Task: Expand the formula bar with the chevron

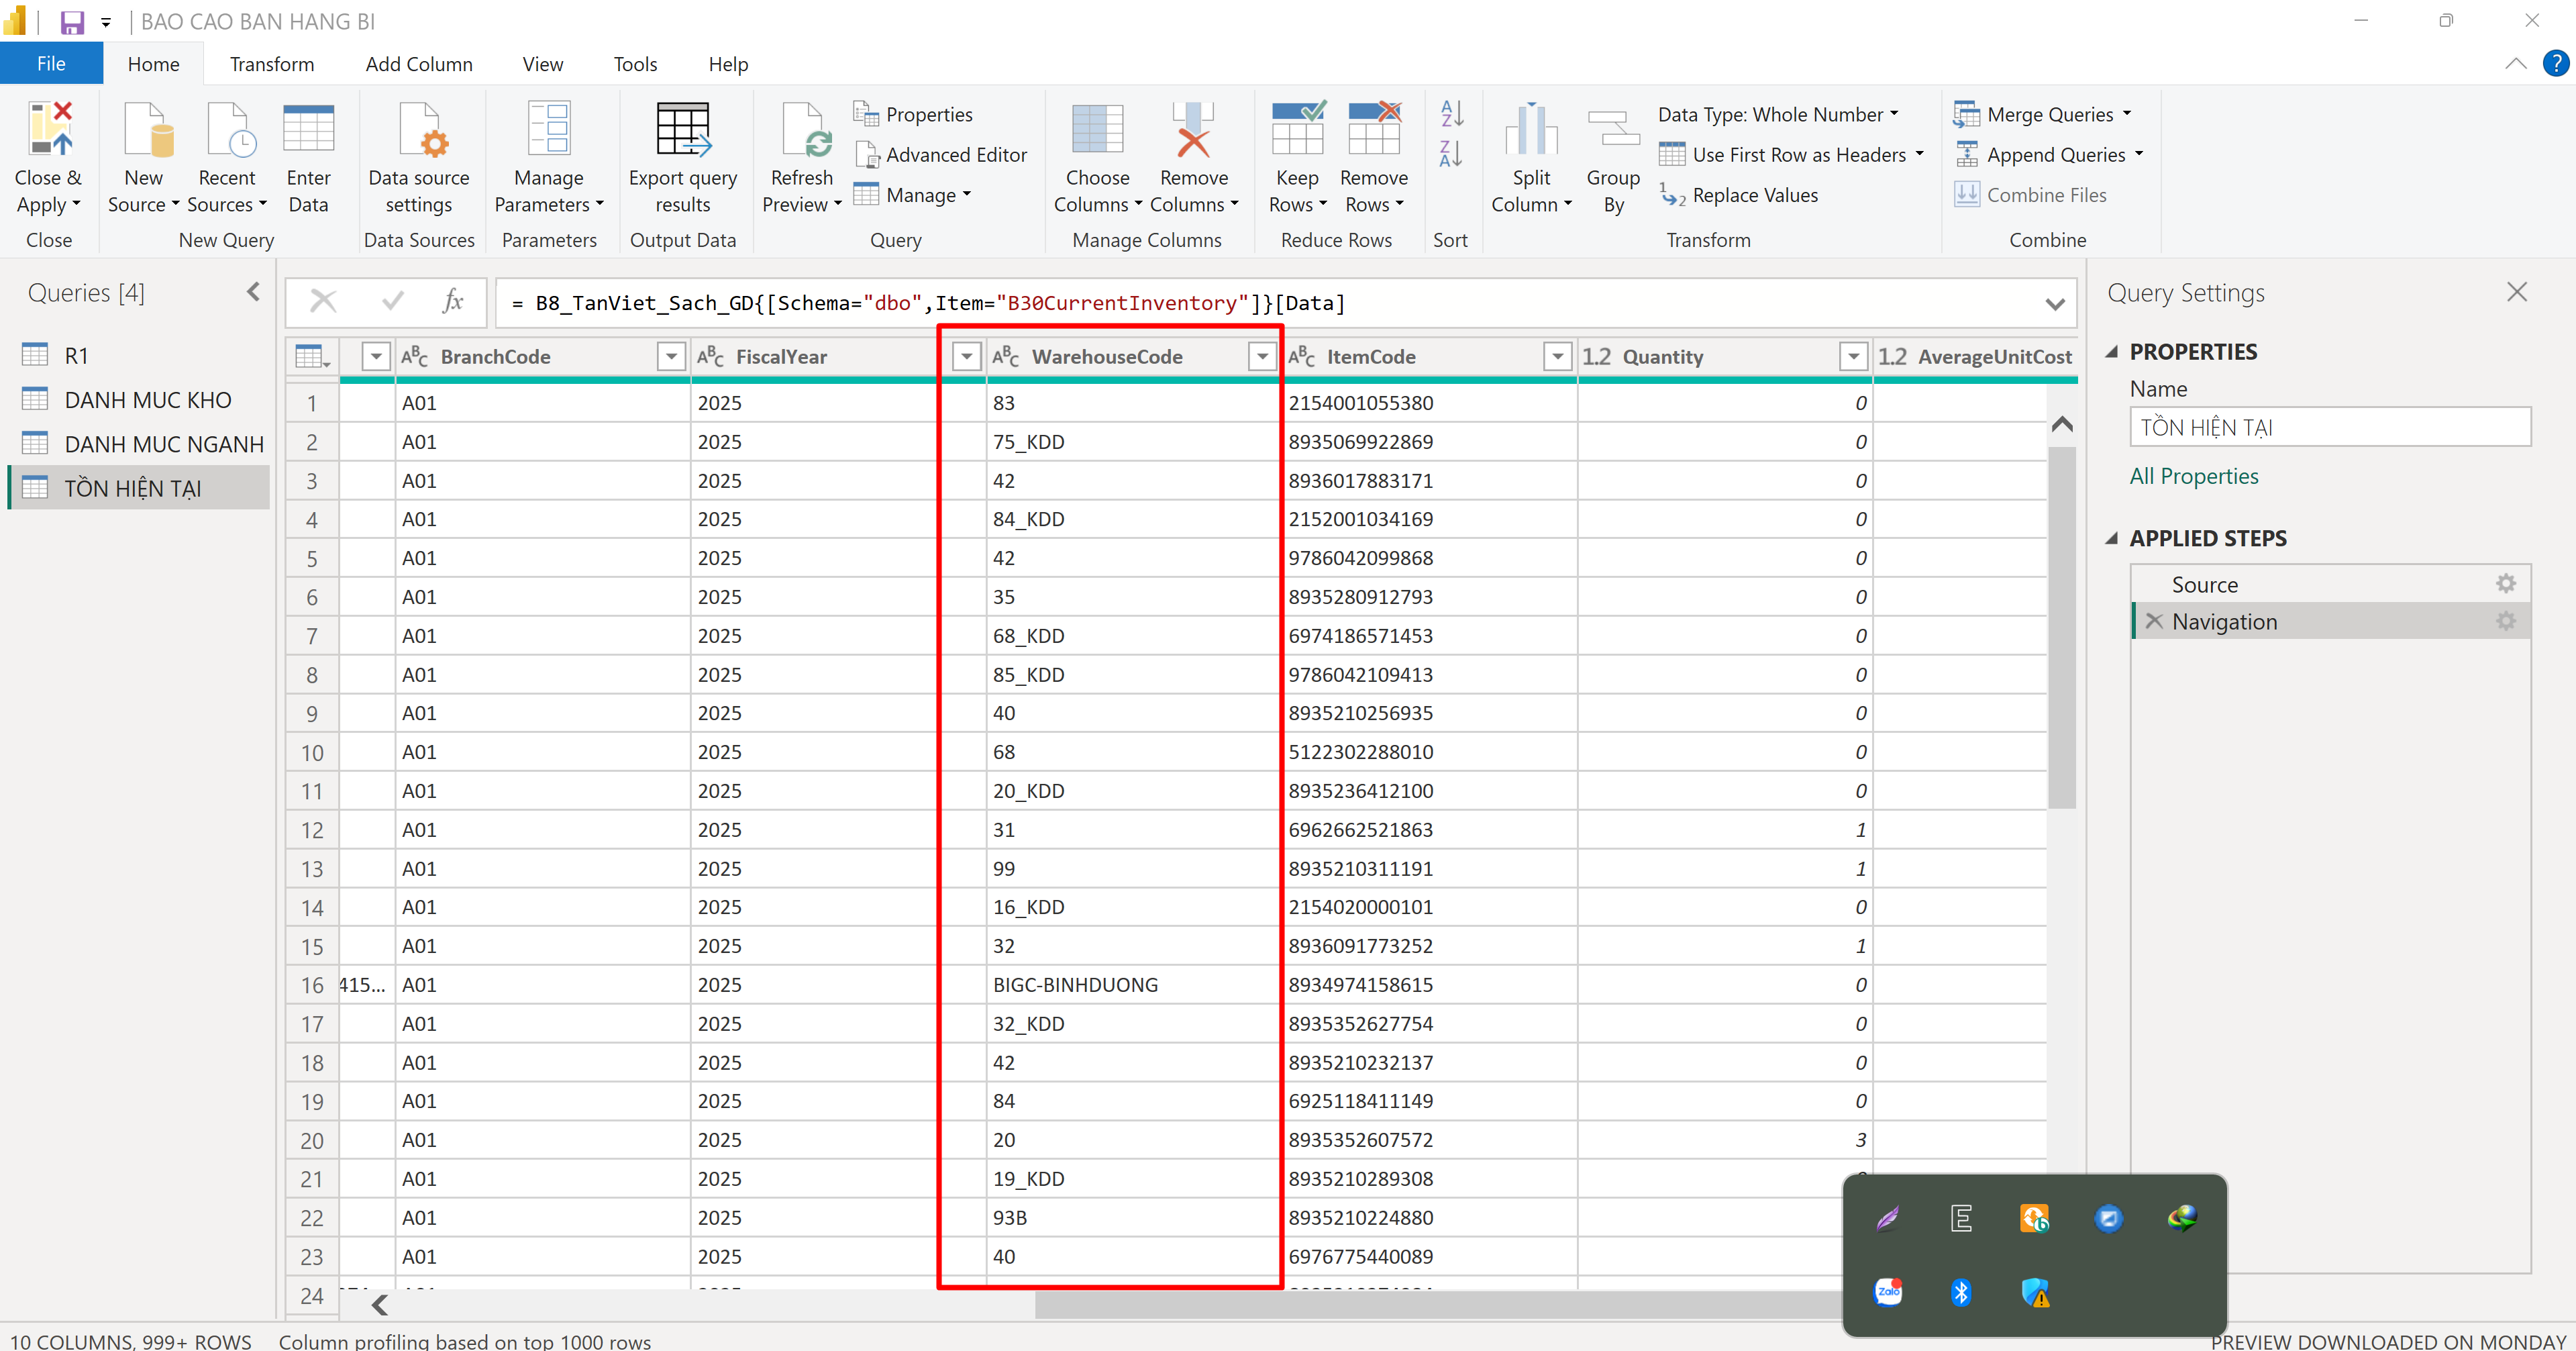Action: (2054, 304)
